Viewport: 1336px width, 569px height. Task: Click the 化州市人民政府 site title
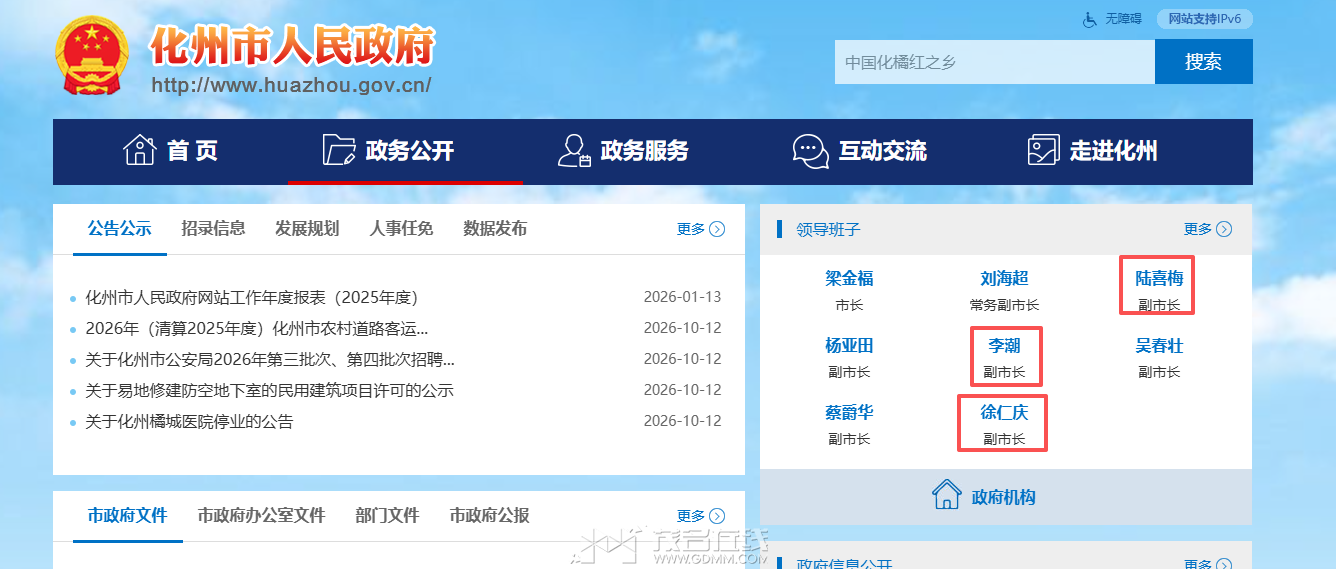click(x=292, y=45)
